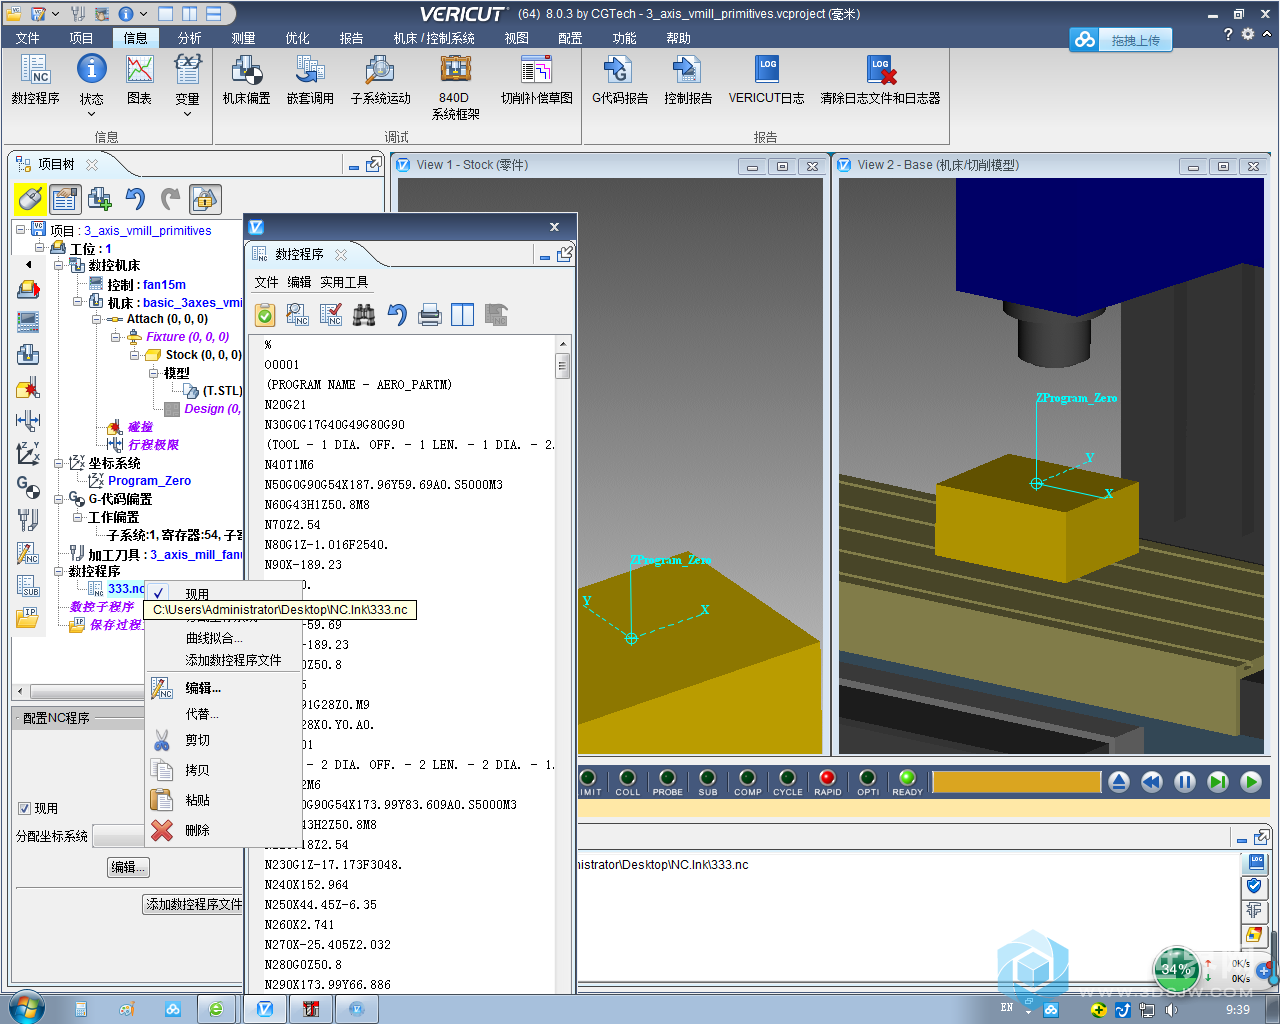Collapse the 数控机床 tree node
The width and height of the screenshot is (1280, 1024).
click(59, 265)
